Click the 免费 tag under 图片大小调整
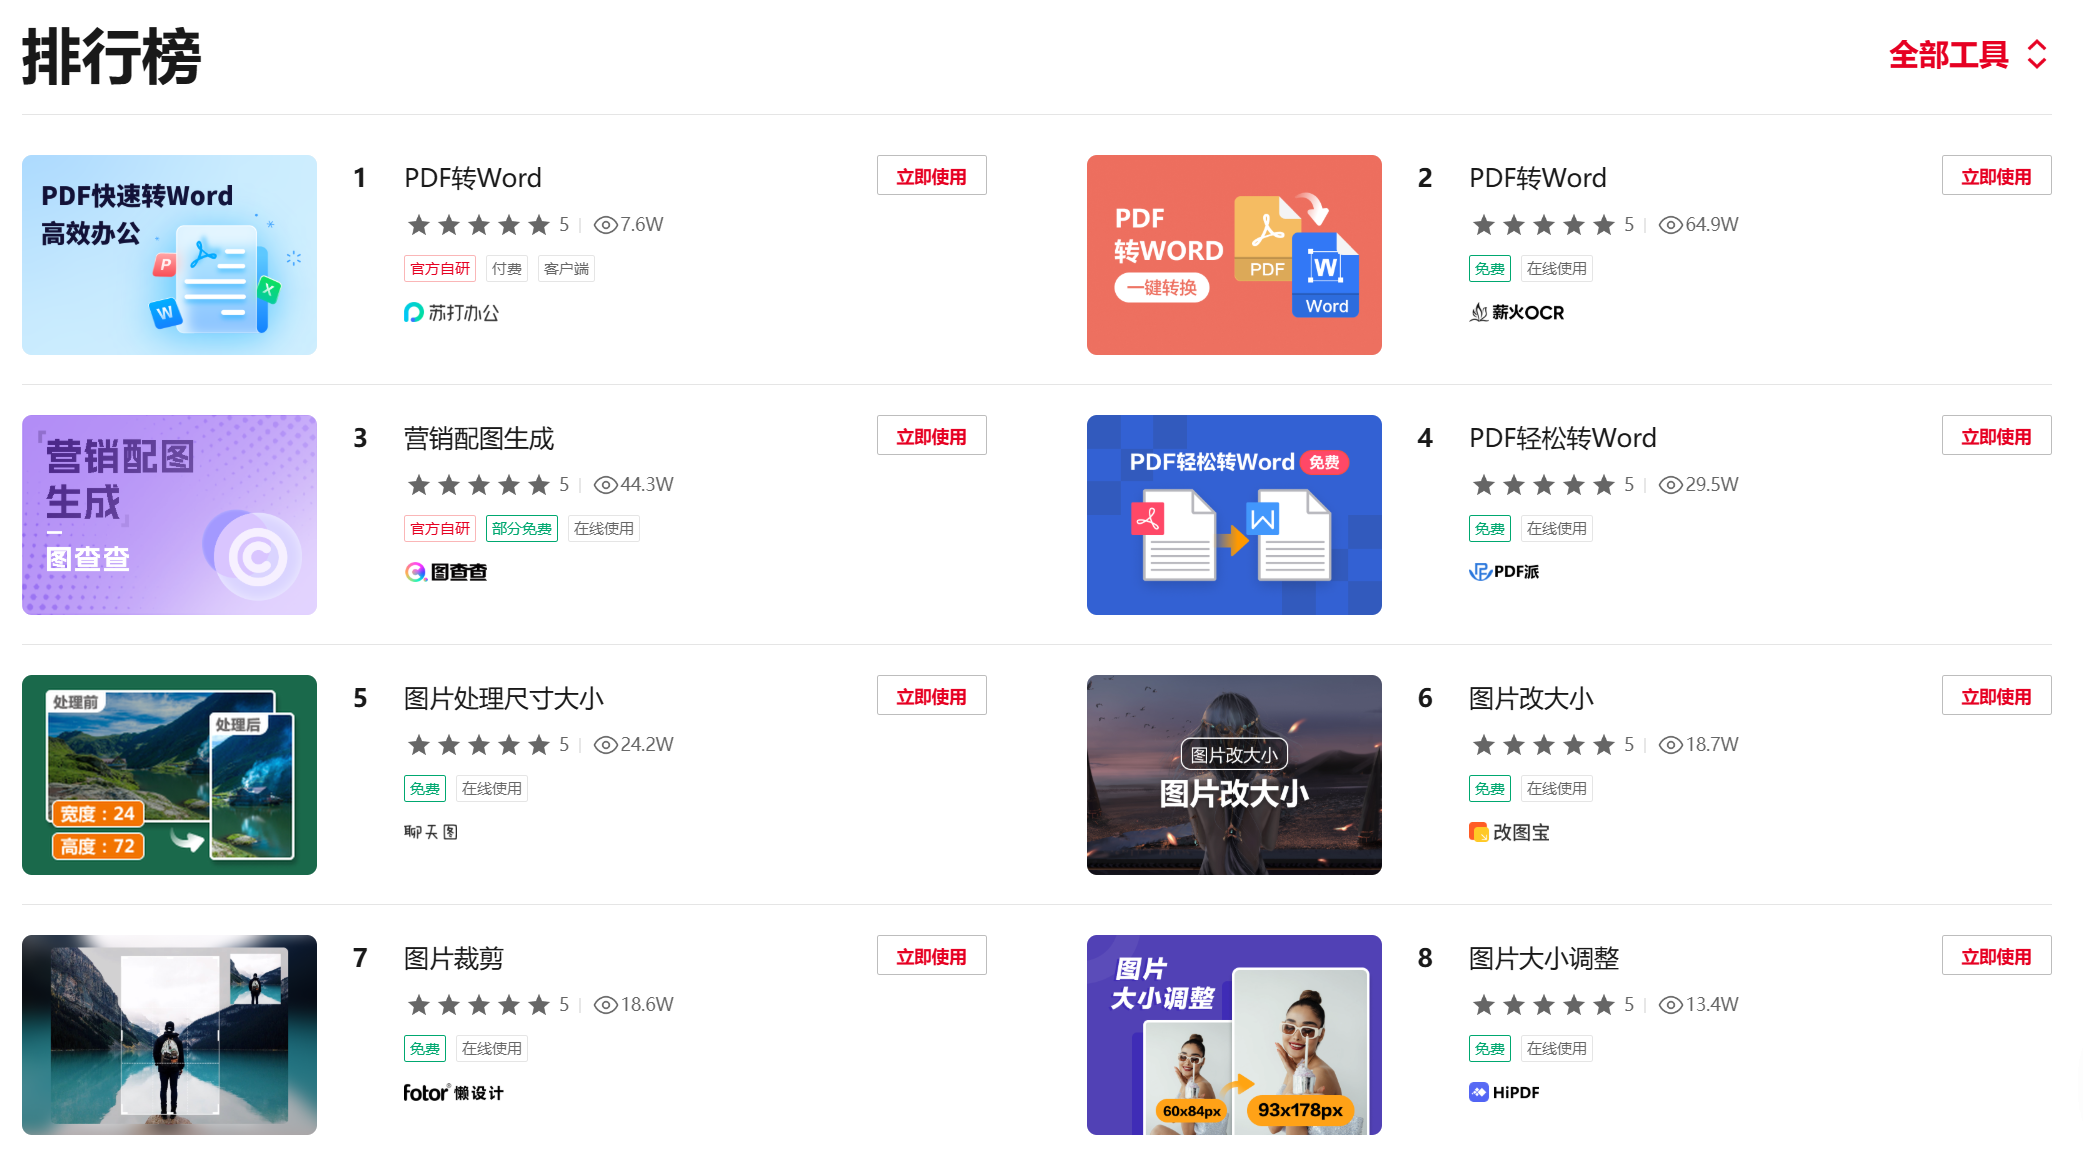Image resolution: width=2083 pixels, height=1161 pixels. [1490, 1048]
